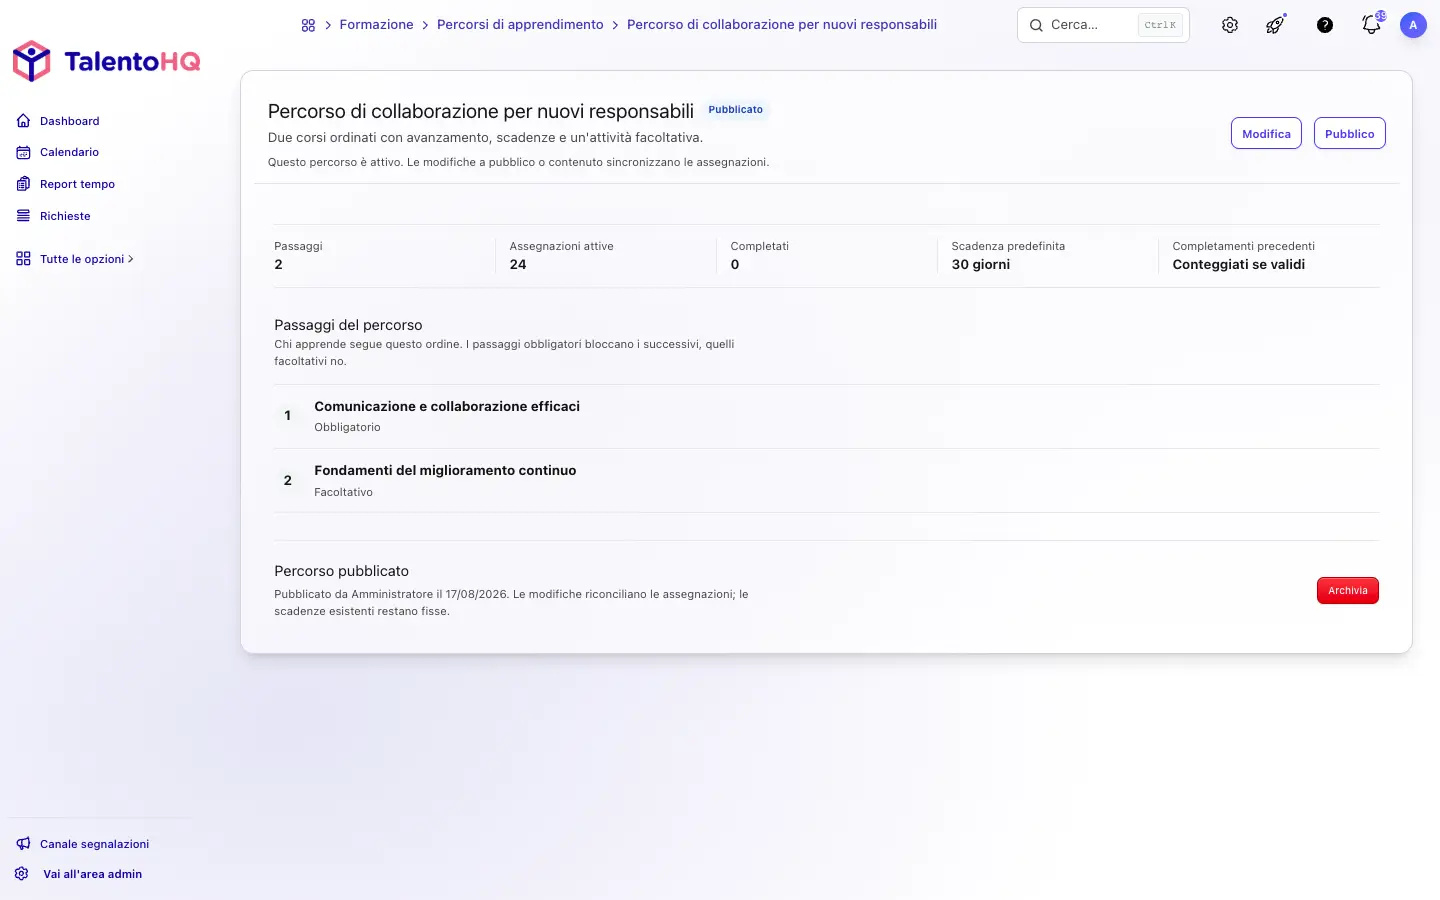Viewport: 1440px width, 900px height.
Task: Go to Vai all'area admin
Action: (93, 874)
